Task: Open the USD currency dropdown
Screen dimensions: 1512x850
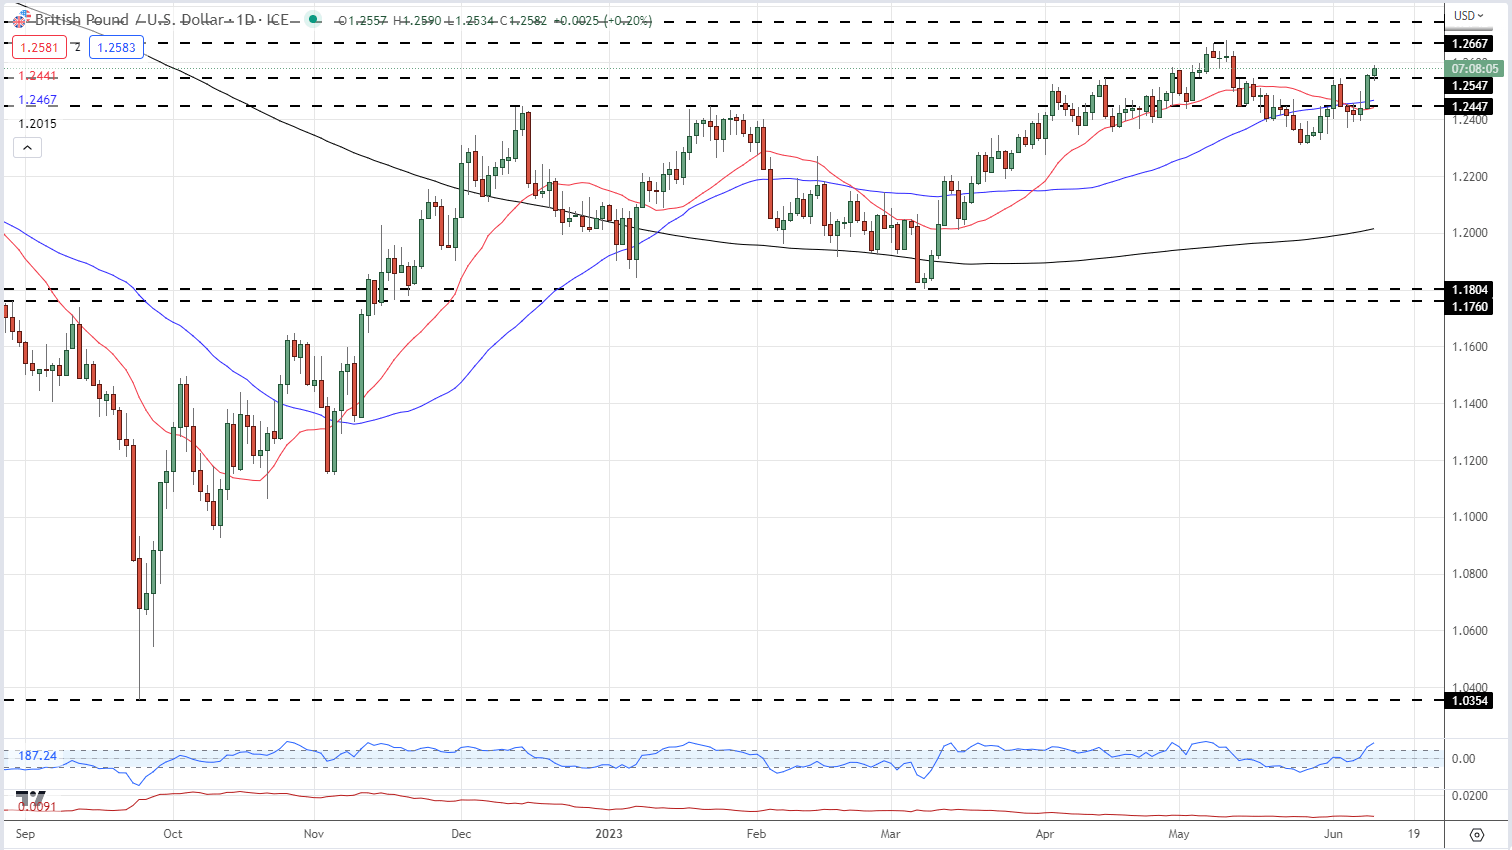Action: (1469, 15)
